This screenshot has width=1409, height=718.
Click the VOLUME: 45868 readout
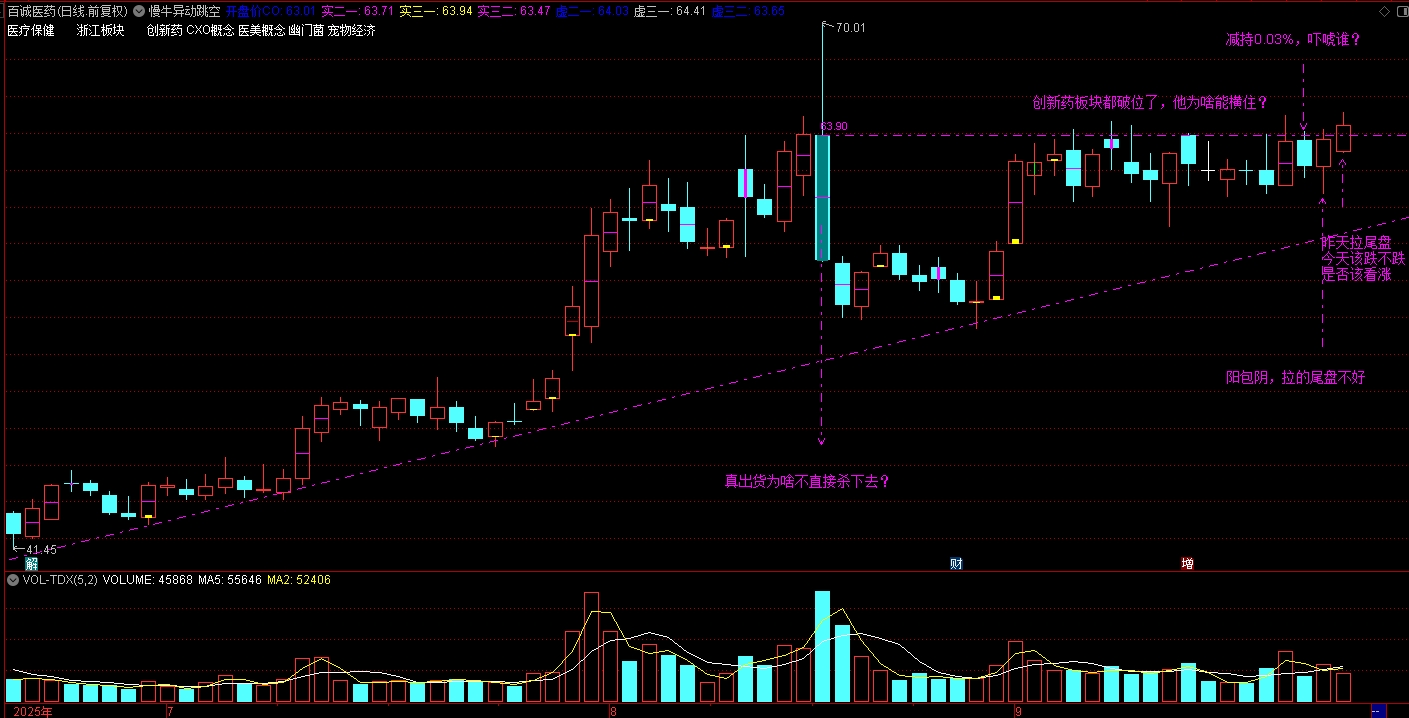click(149, 580)
